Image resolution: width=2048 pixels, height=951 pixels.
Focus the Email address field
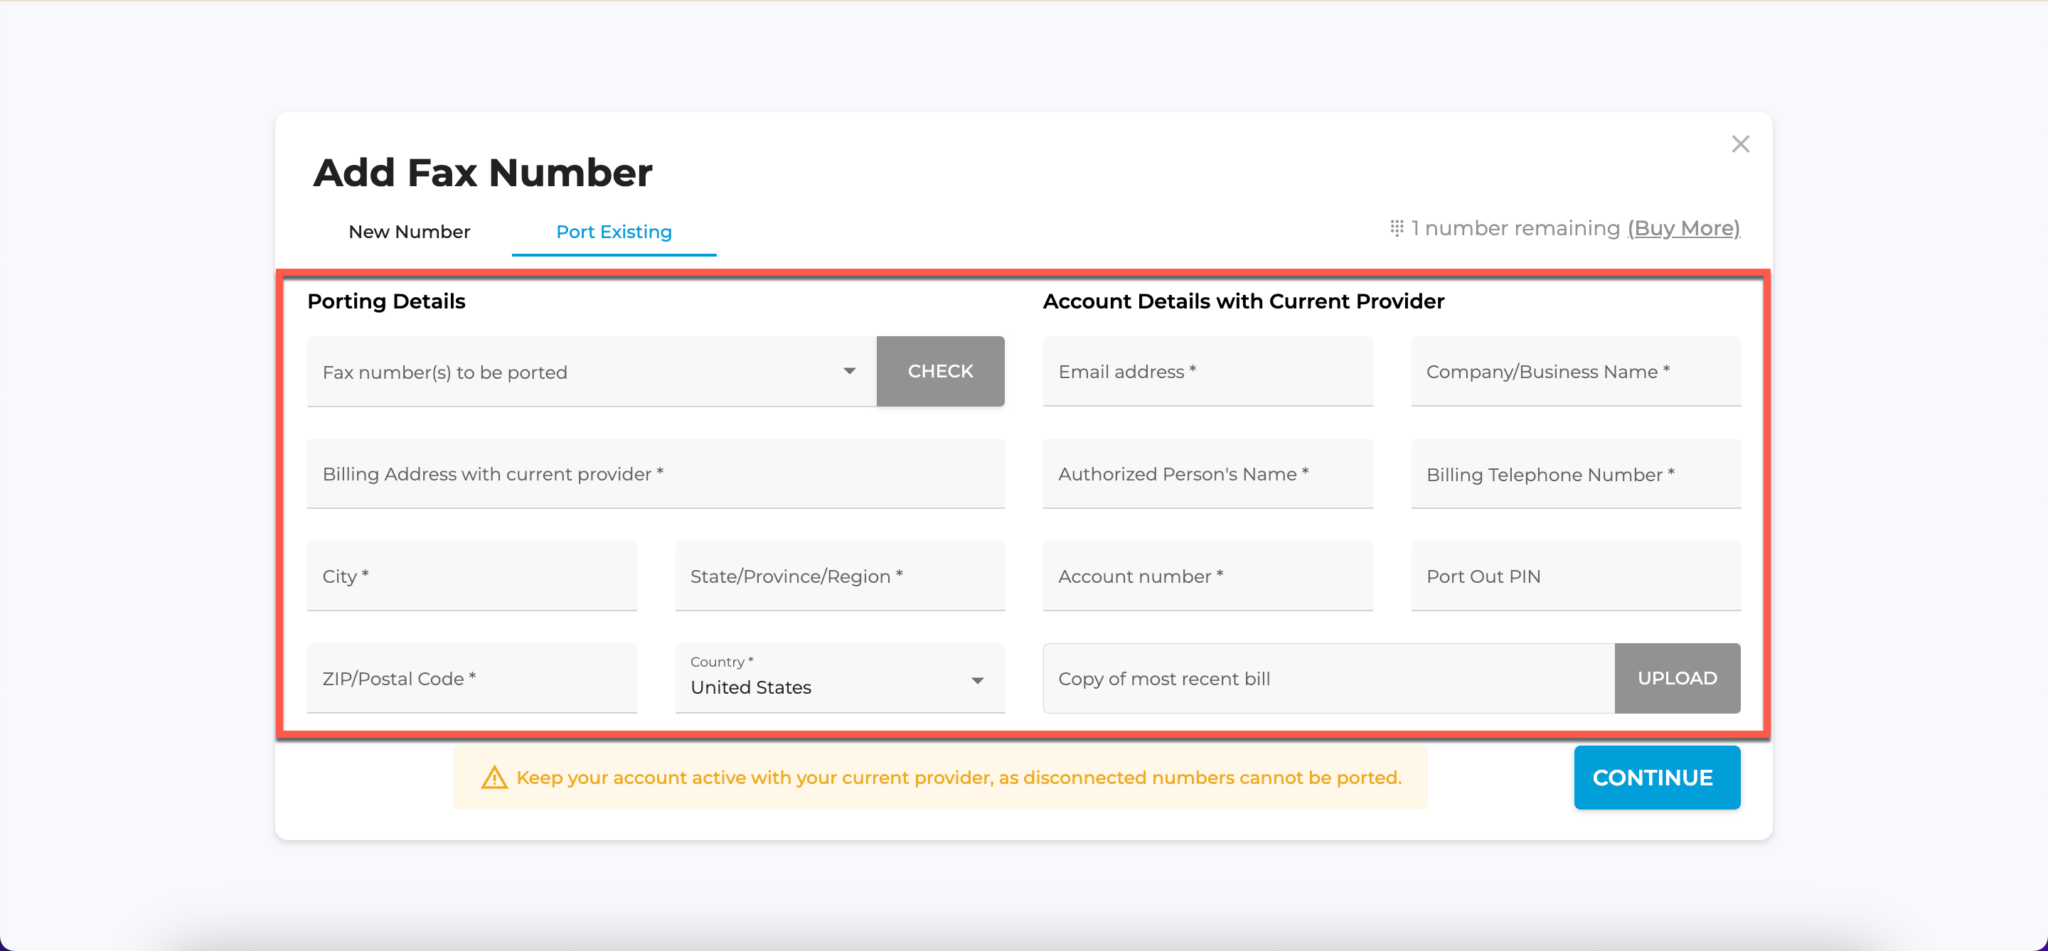click(1207, 372)
